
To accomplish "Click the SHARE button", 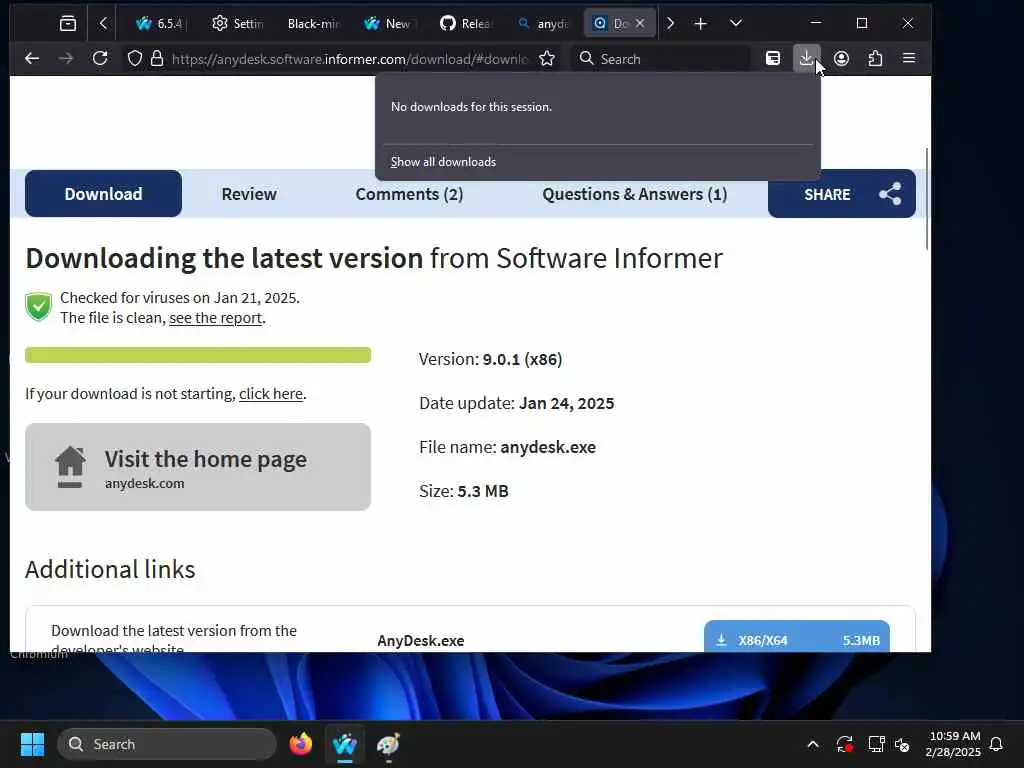I will coord(842,194).
